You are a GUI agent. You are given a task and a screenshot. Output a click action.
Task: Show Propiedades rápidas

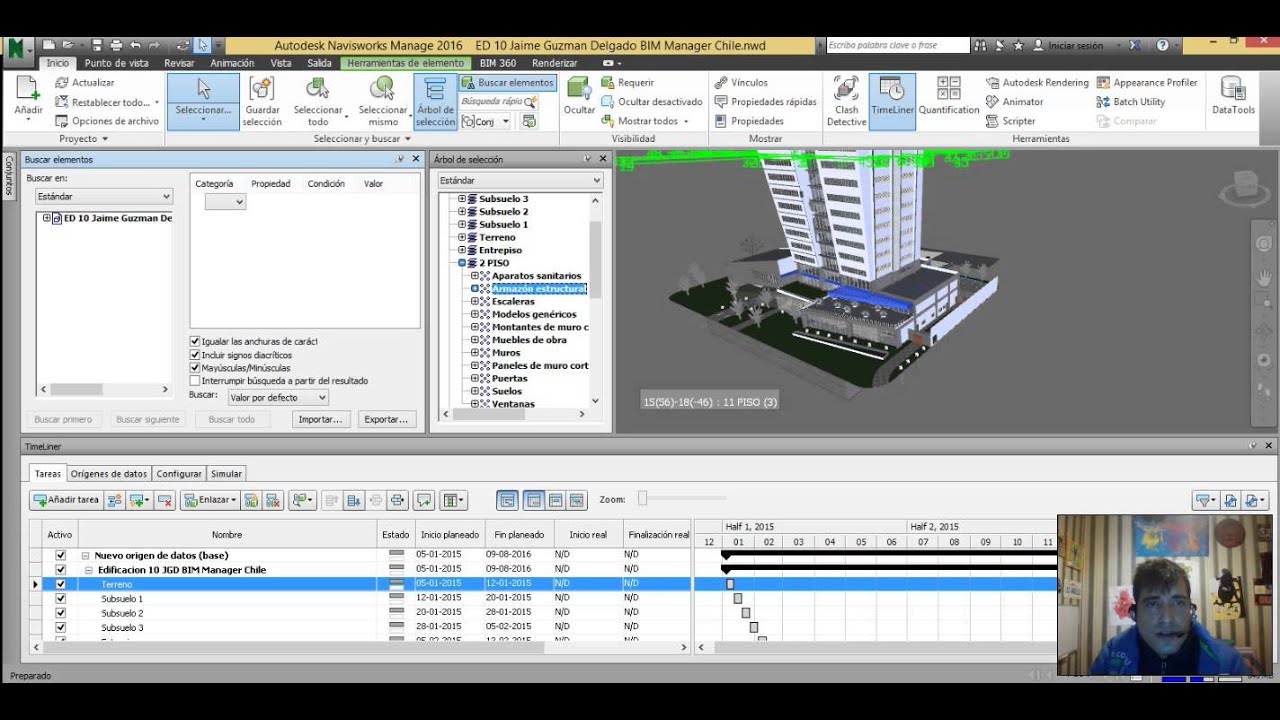point(765,102)
